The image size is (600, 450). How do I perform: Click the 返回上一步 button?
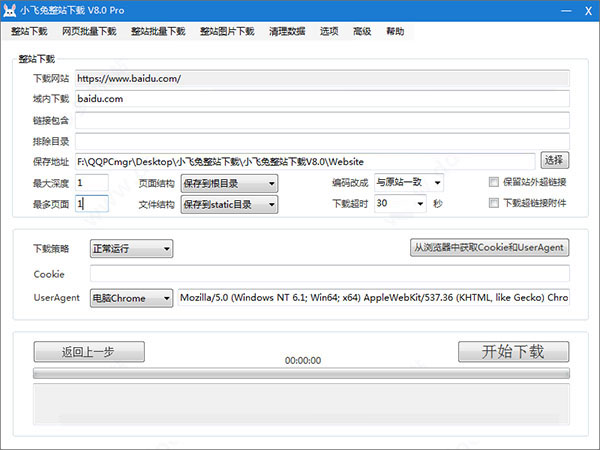tap(89, 352)
